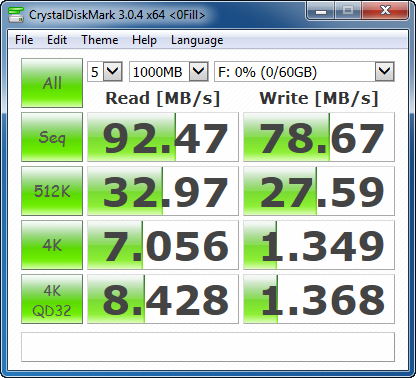Screen dimensions: 416x378
Task: Open the test run count dropdown
Action: click(105, 71)
